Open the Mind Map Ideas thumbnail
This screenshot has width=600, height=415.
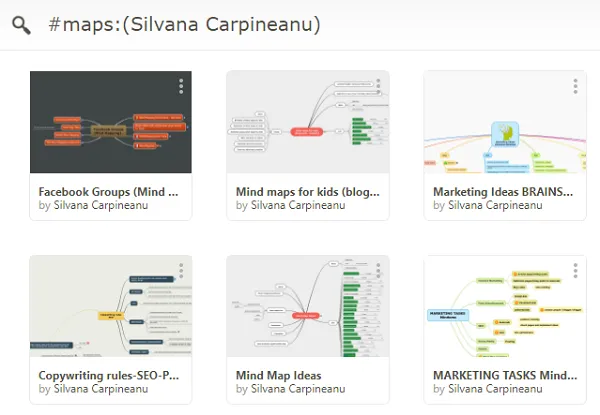tap(308, 306)
